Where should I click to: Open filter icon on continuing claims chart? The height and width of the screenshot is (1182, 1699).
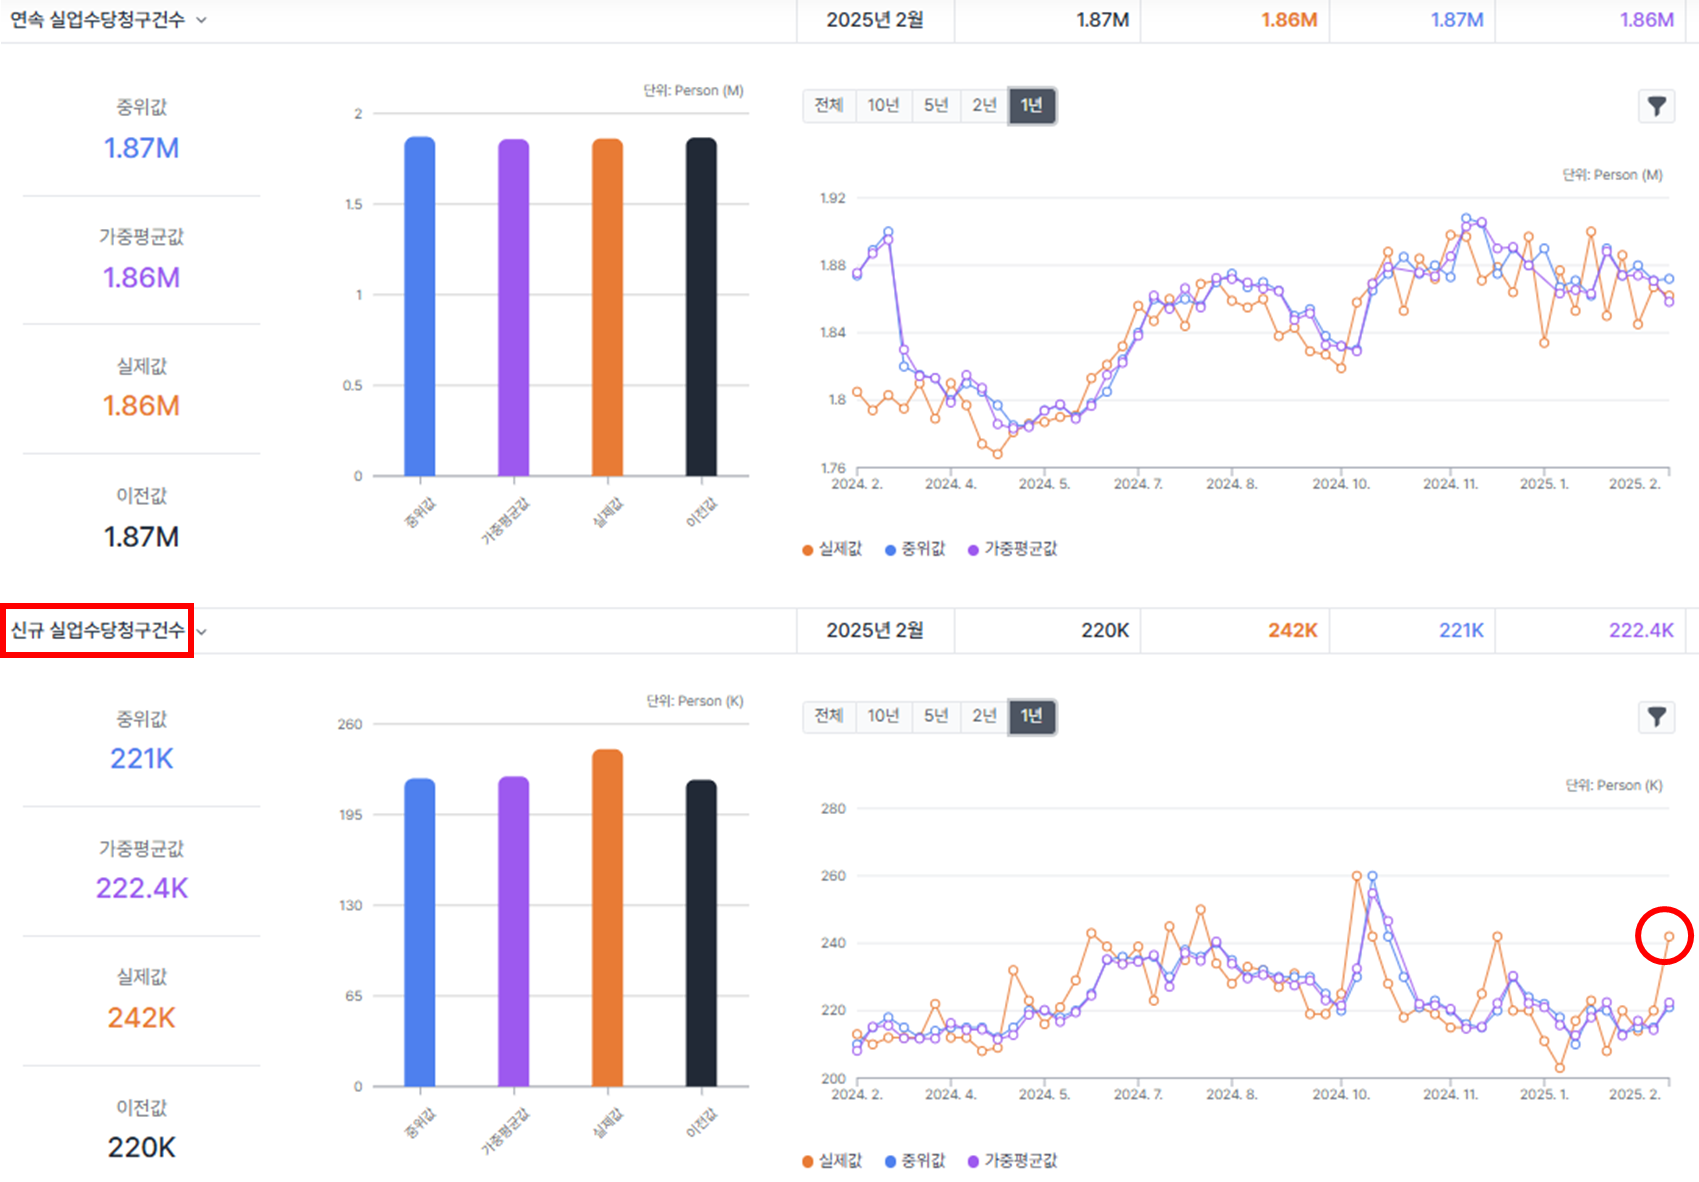[x=1656, y=106]
